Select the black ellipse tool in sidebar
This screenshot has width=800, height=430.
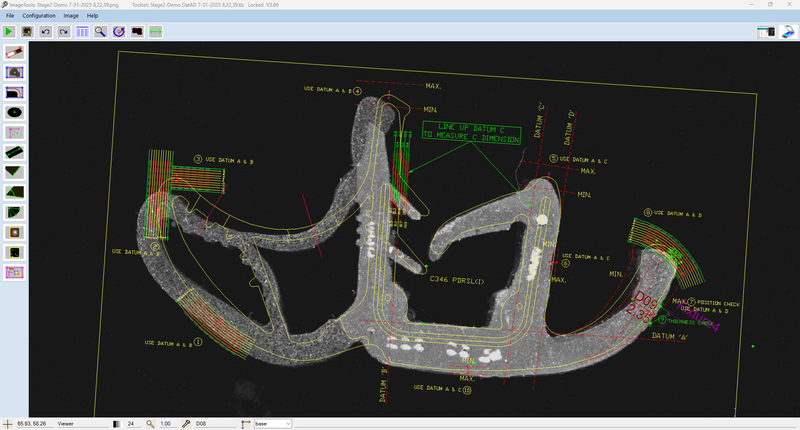[15, 112]
